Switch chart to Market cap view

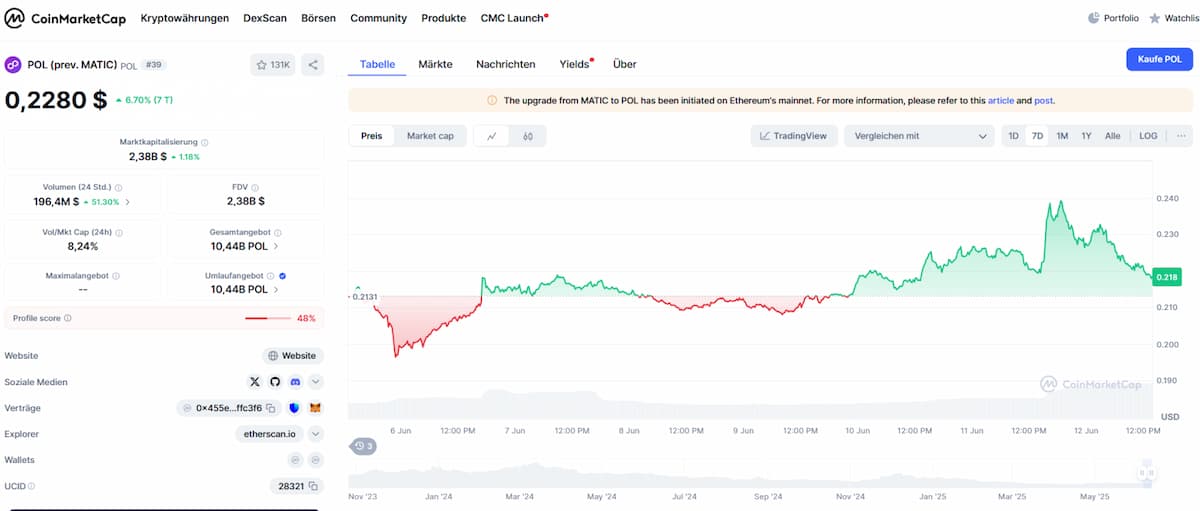tap(430, 136)
